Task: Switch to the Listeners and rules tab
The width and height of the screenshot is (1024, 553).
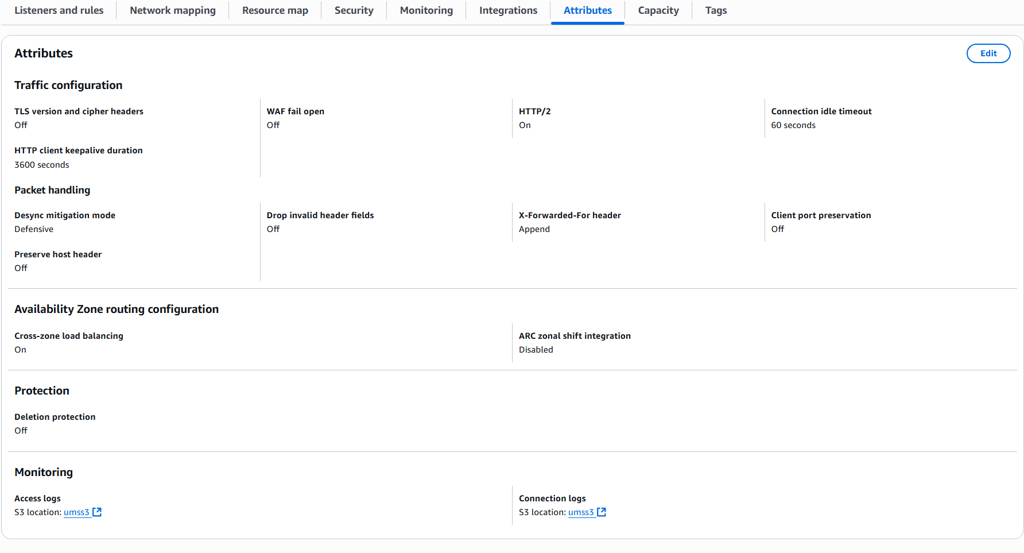Action: click(x=58, y=11)
